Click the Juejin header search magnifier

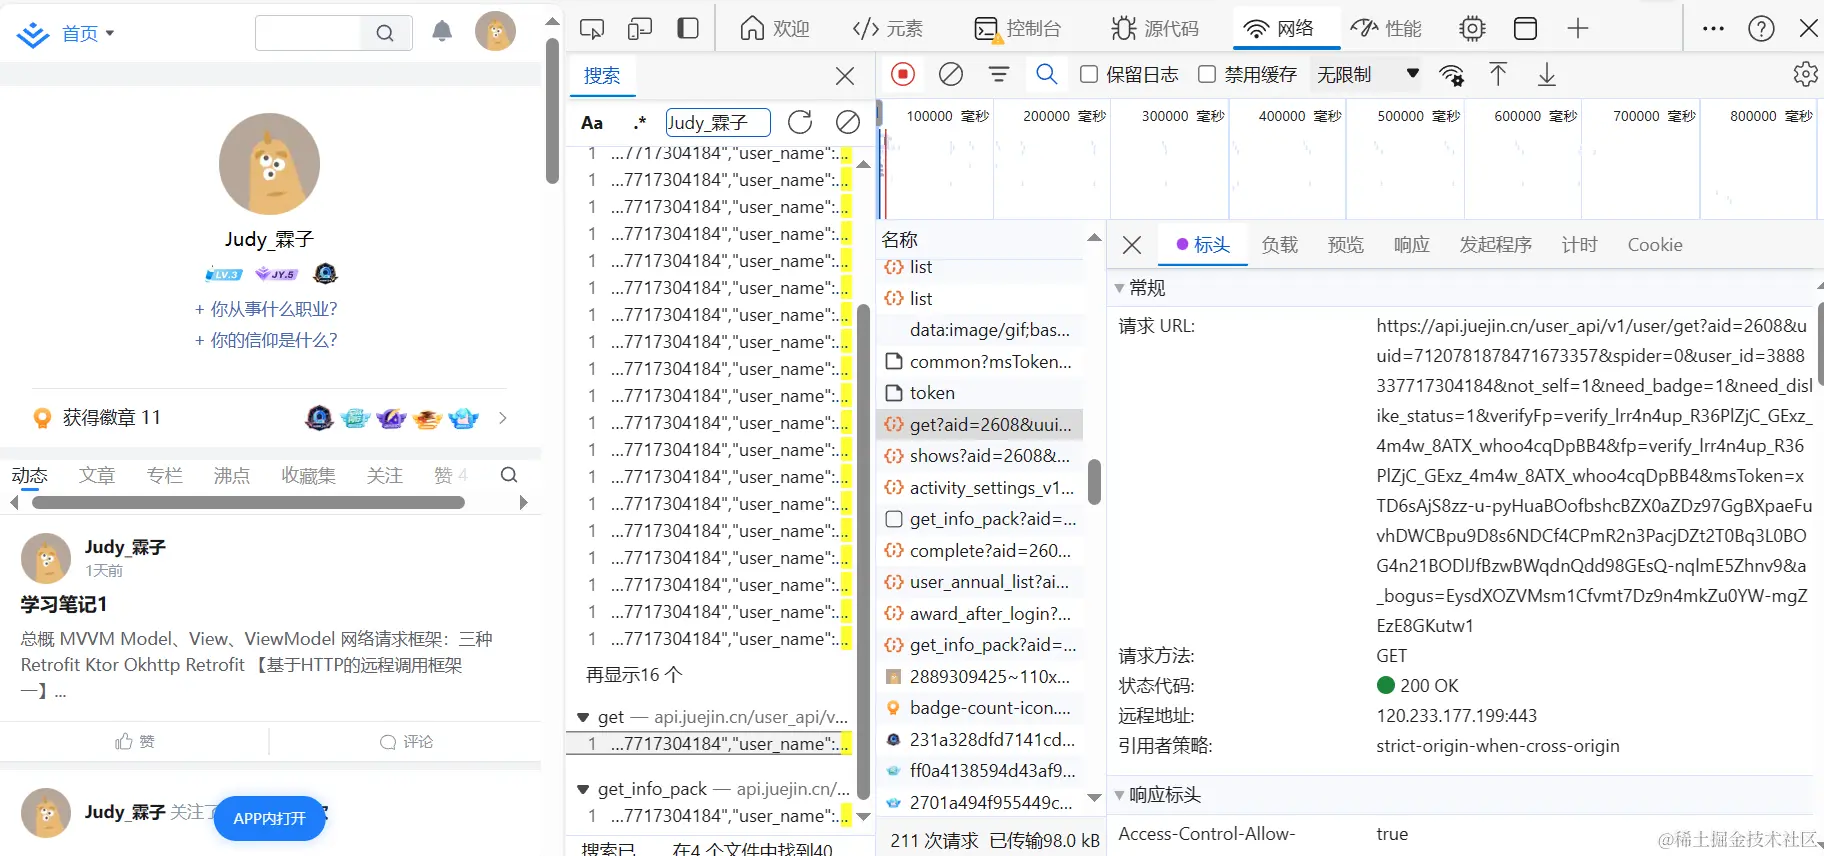385,33
